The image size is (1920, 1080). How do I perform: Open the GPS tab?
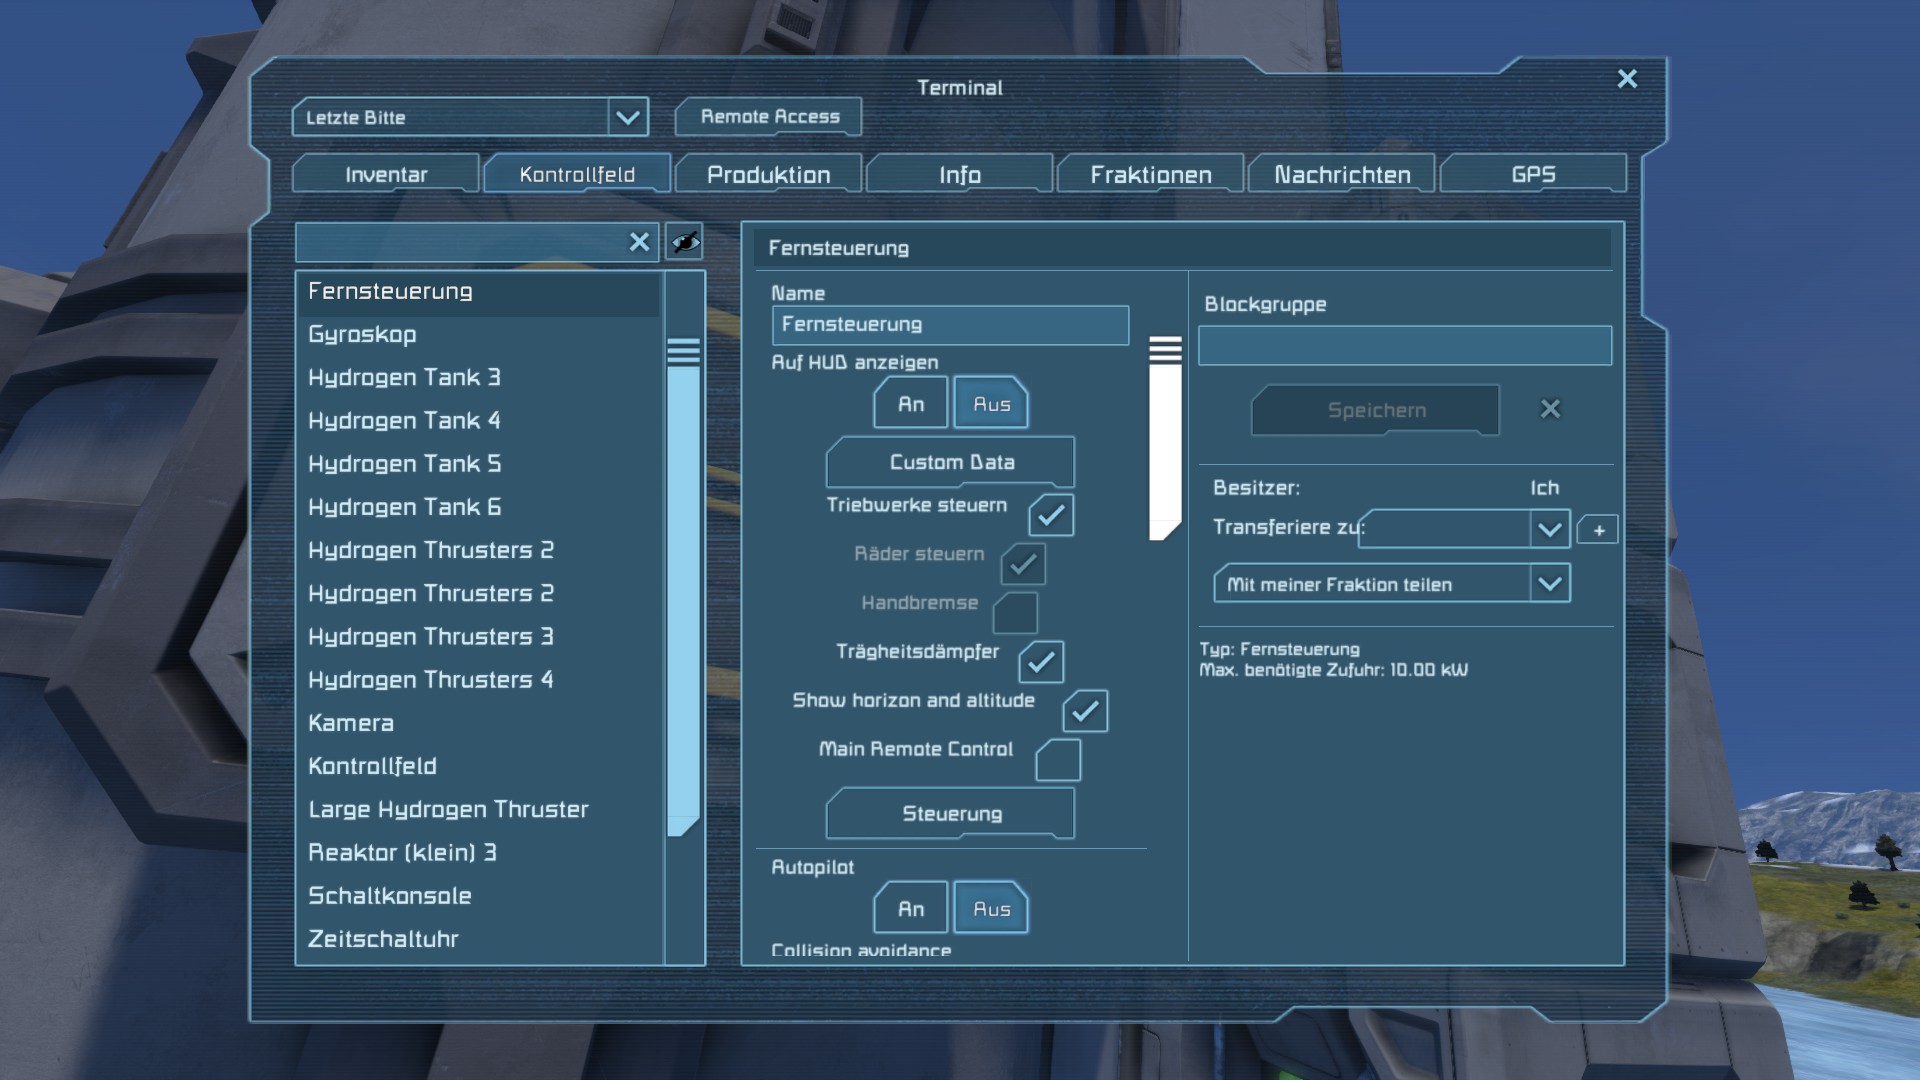coord(1532,175)
